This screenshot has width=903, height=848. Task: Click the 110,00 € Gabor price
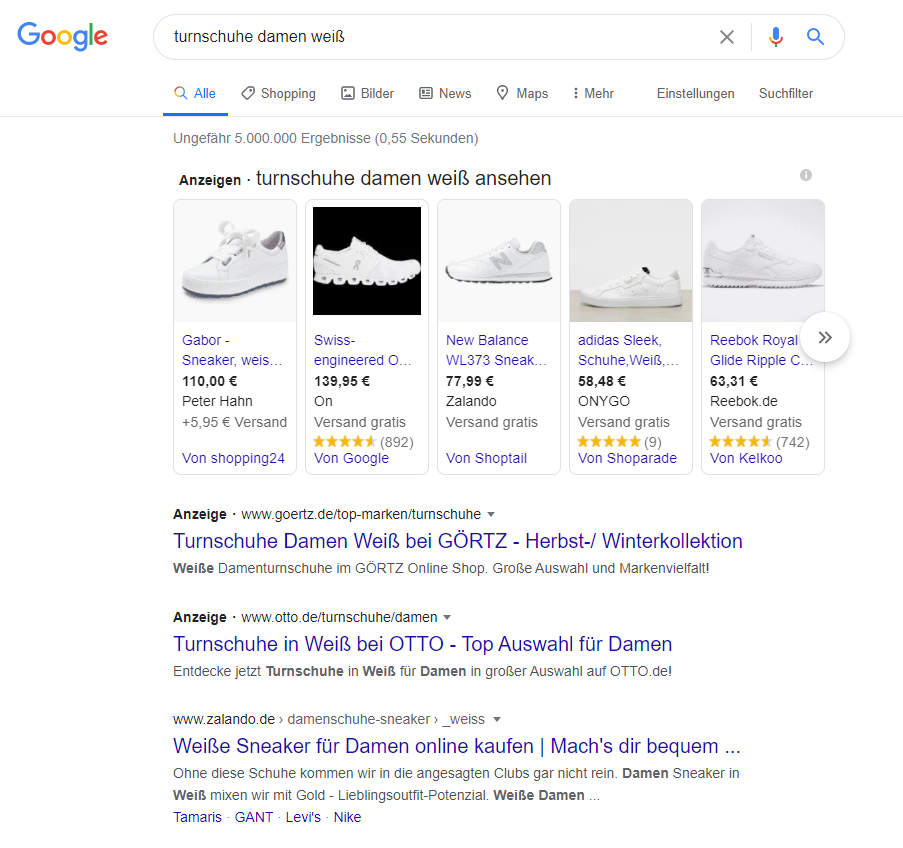coord(210,381)
